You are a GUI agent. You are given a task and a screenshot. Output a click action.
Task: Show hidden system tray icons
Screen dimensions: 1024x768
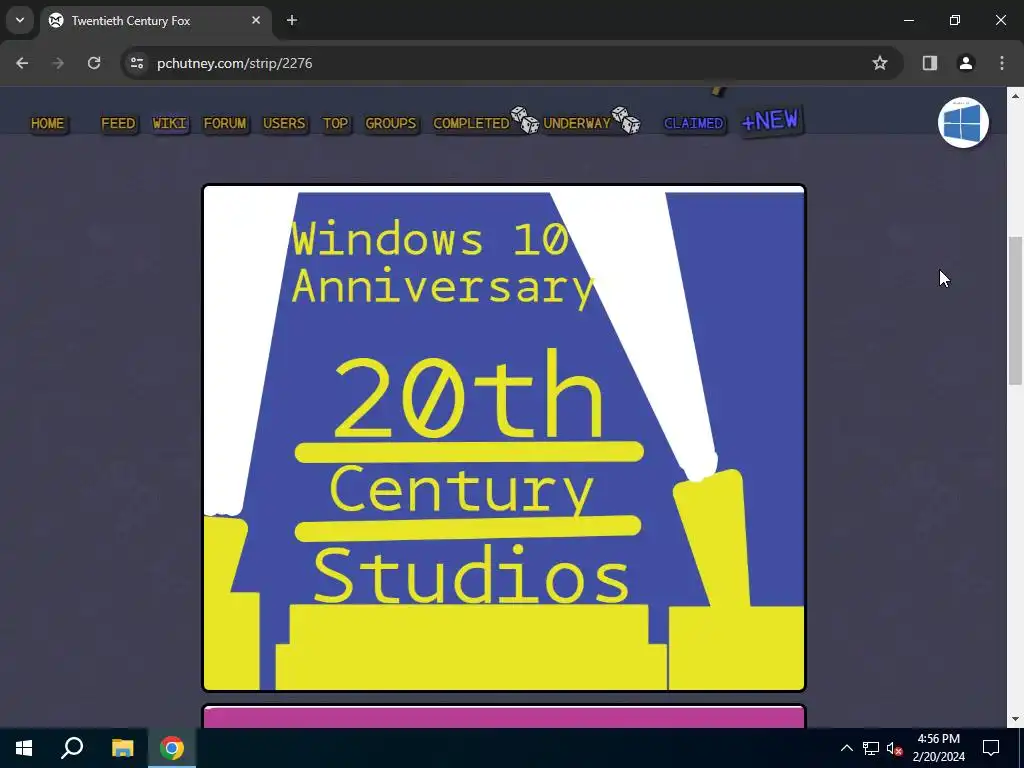coord(846,748)
